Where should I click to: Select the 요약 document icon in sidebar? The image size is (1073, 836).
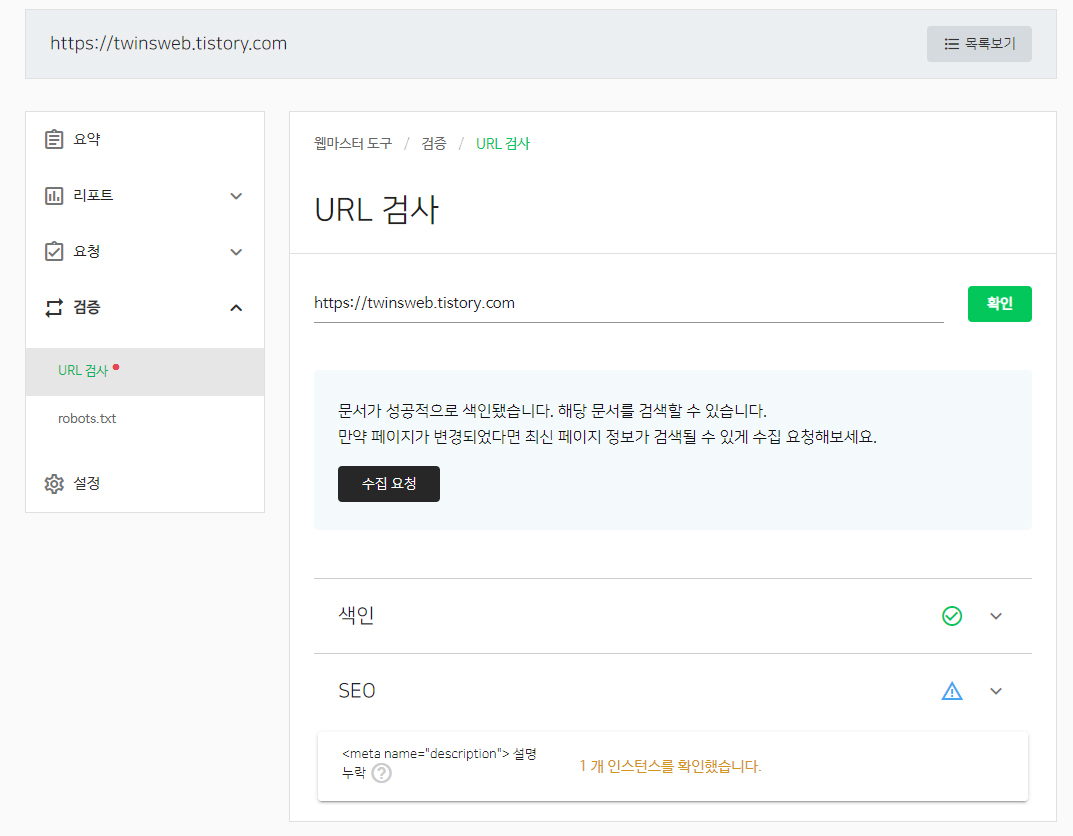point(54,139)
